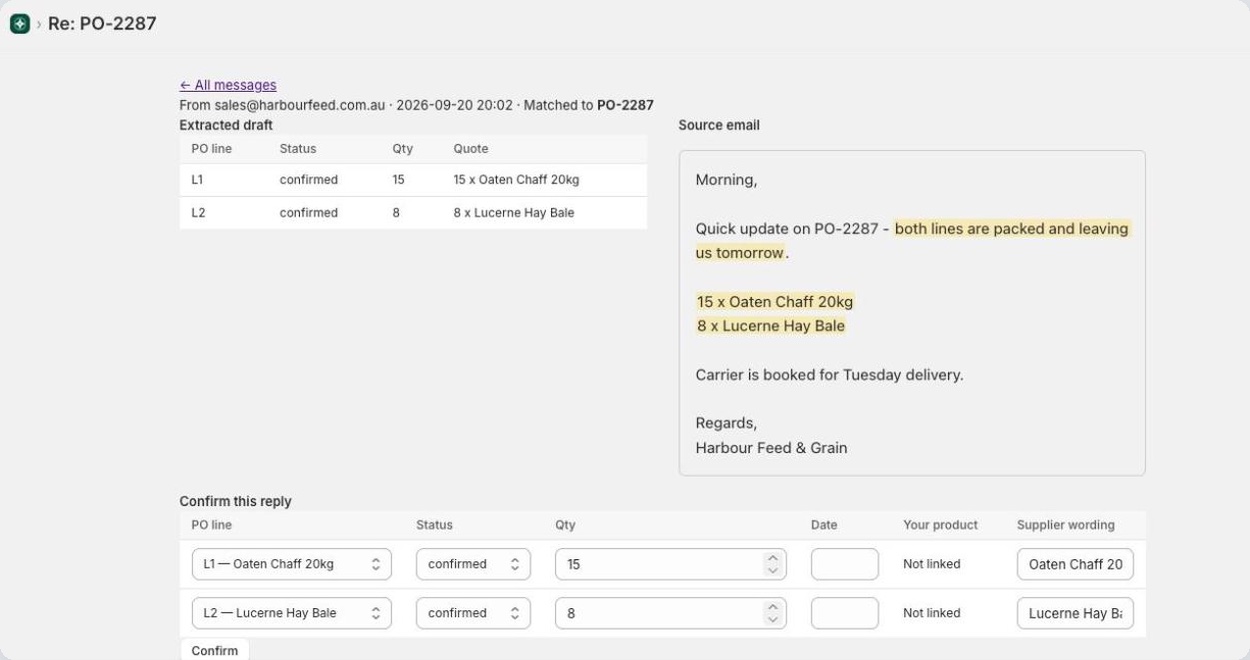Click the Re: PO-2287 breadcrumb title
The image size is (1250, 660).
coord(102,23)
